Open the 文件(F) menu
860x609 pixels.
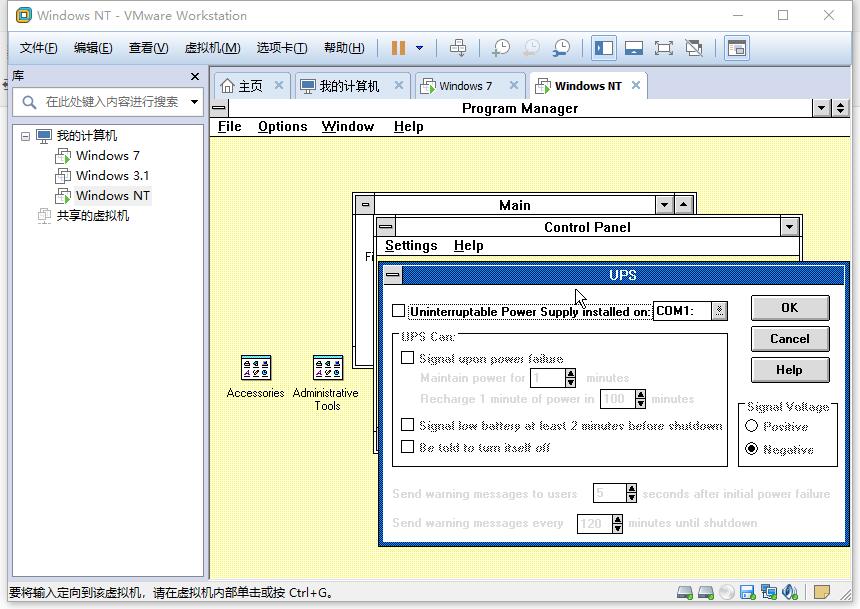(38, 48)
